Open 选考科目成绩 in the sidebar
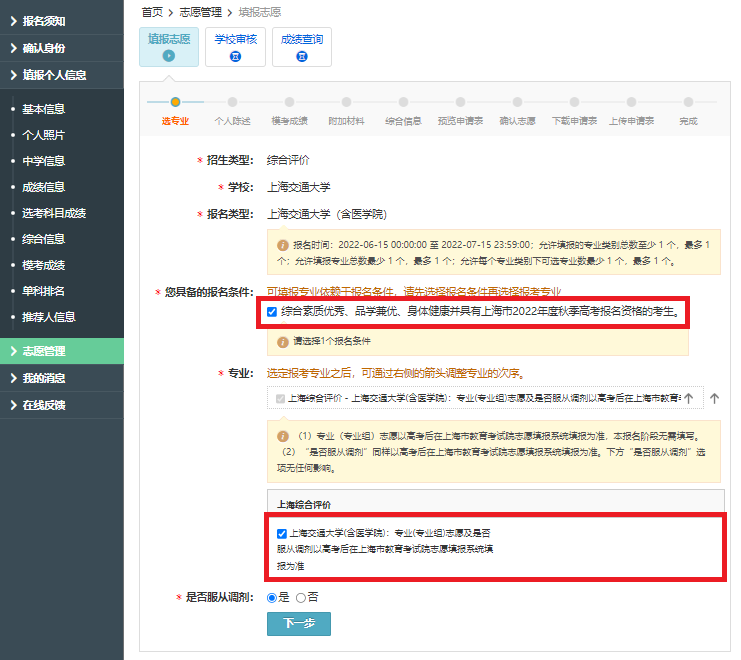 point(54,213)
